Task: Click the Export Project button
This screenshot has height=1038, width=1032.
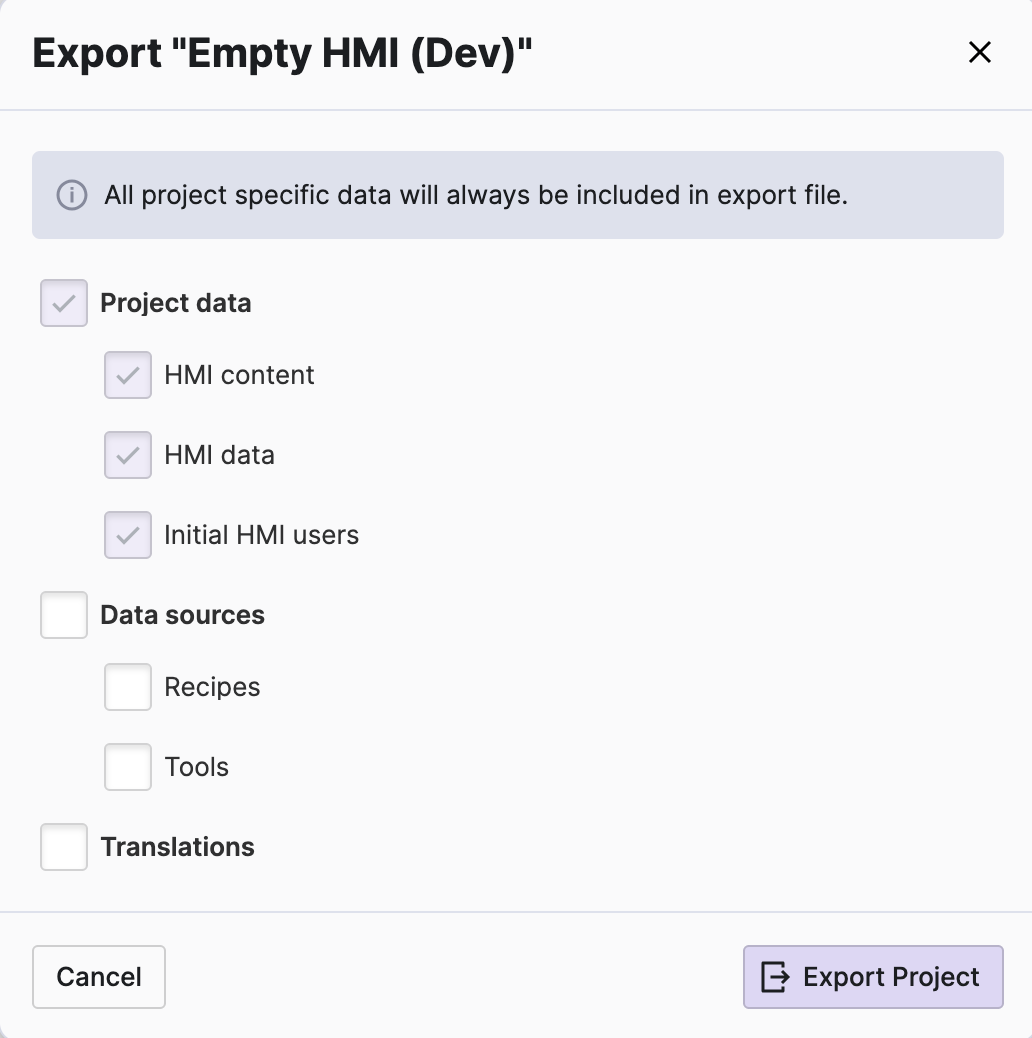Action: [872, 977]
